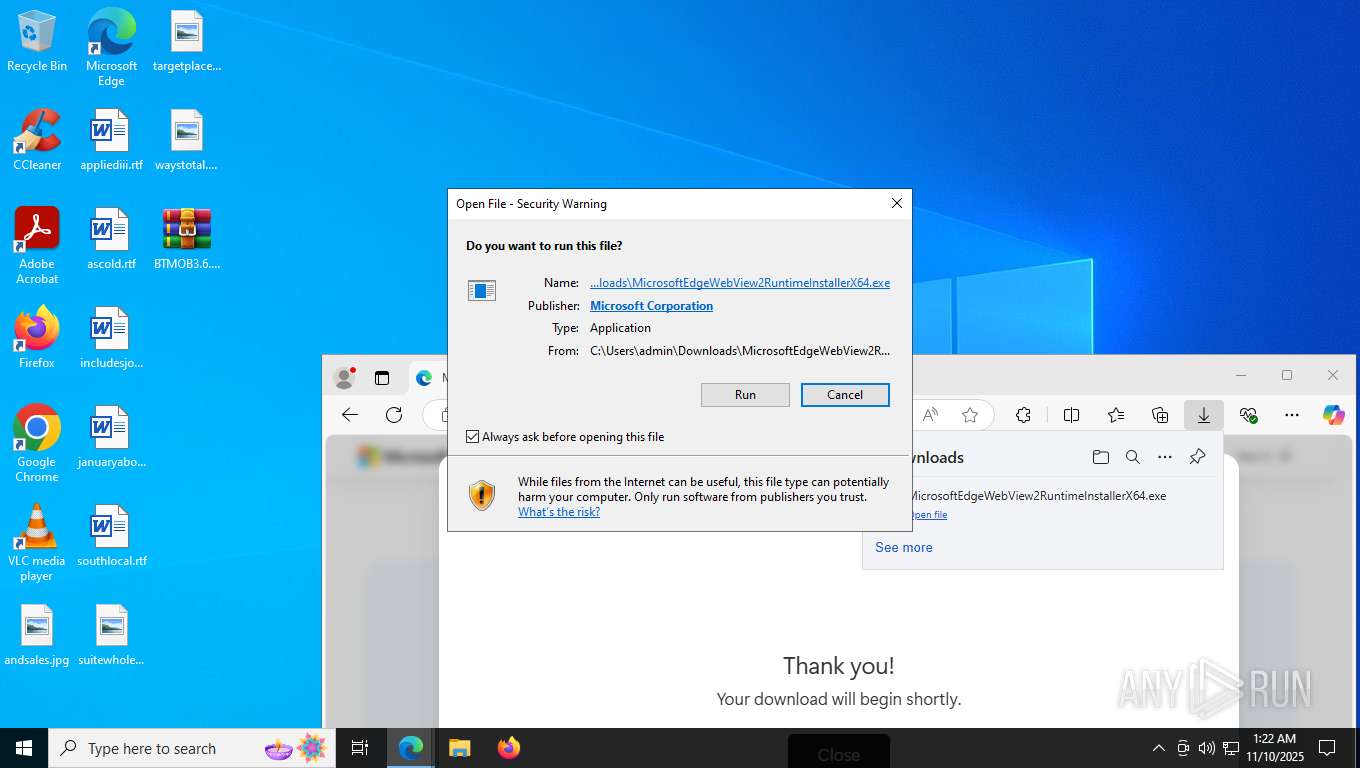
Task: Click See more in Downloads panel
Action: 904,547
